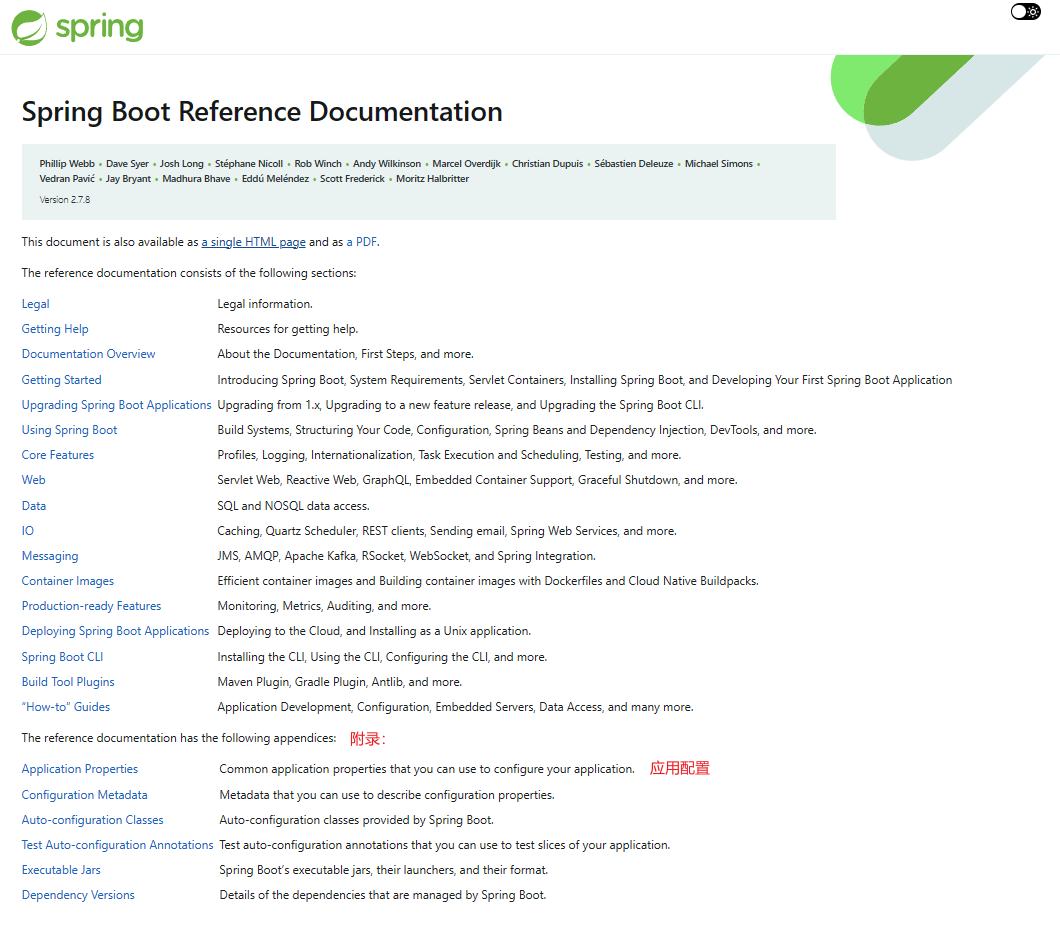
Task: Click author name Stéphane Nicoll
Action: point(249,164)
